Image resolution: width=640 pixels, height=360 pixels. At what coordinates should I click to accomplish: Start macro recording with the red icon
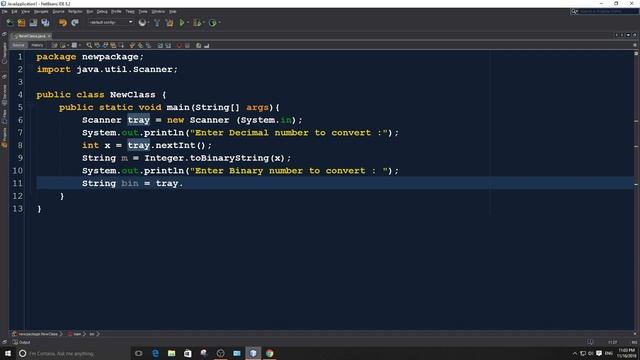coord(179,45)
